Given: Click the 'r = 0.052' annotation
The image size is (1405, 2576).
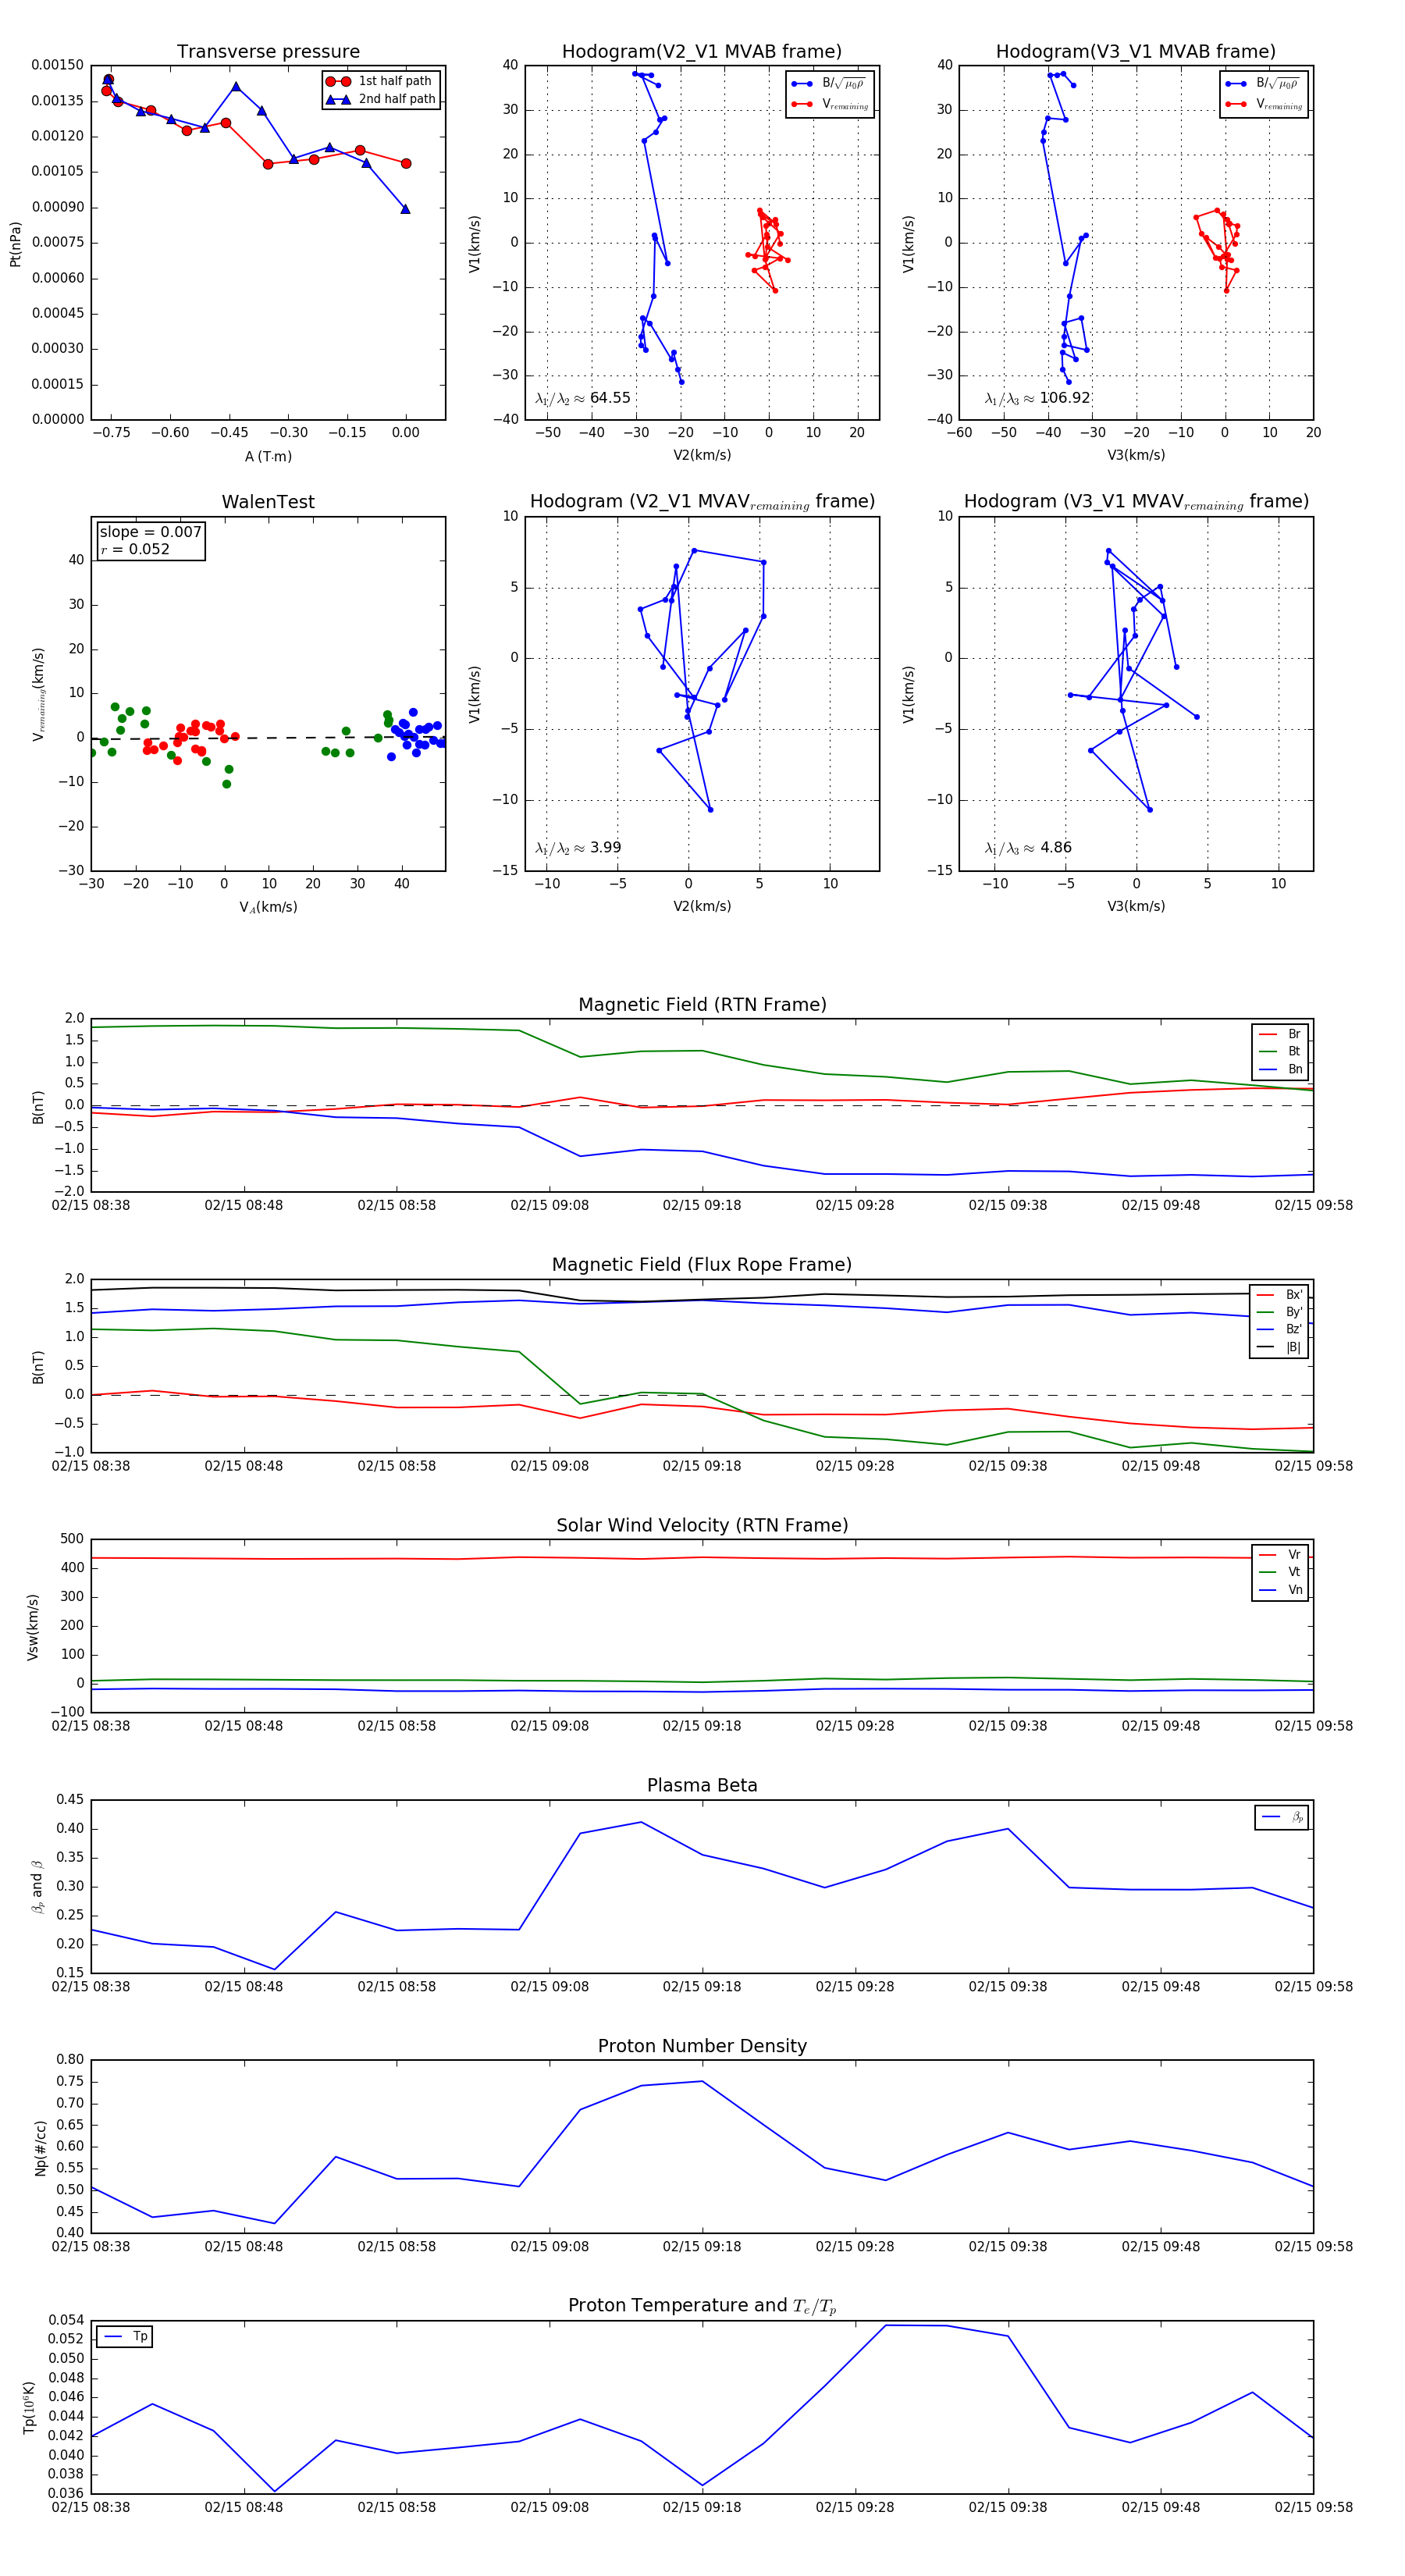Looking at the screenshot, I should pos(135,549).
